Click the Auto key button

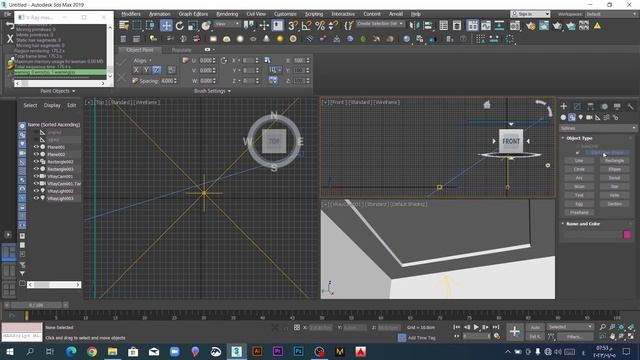click(535, 327)
